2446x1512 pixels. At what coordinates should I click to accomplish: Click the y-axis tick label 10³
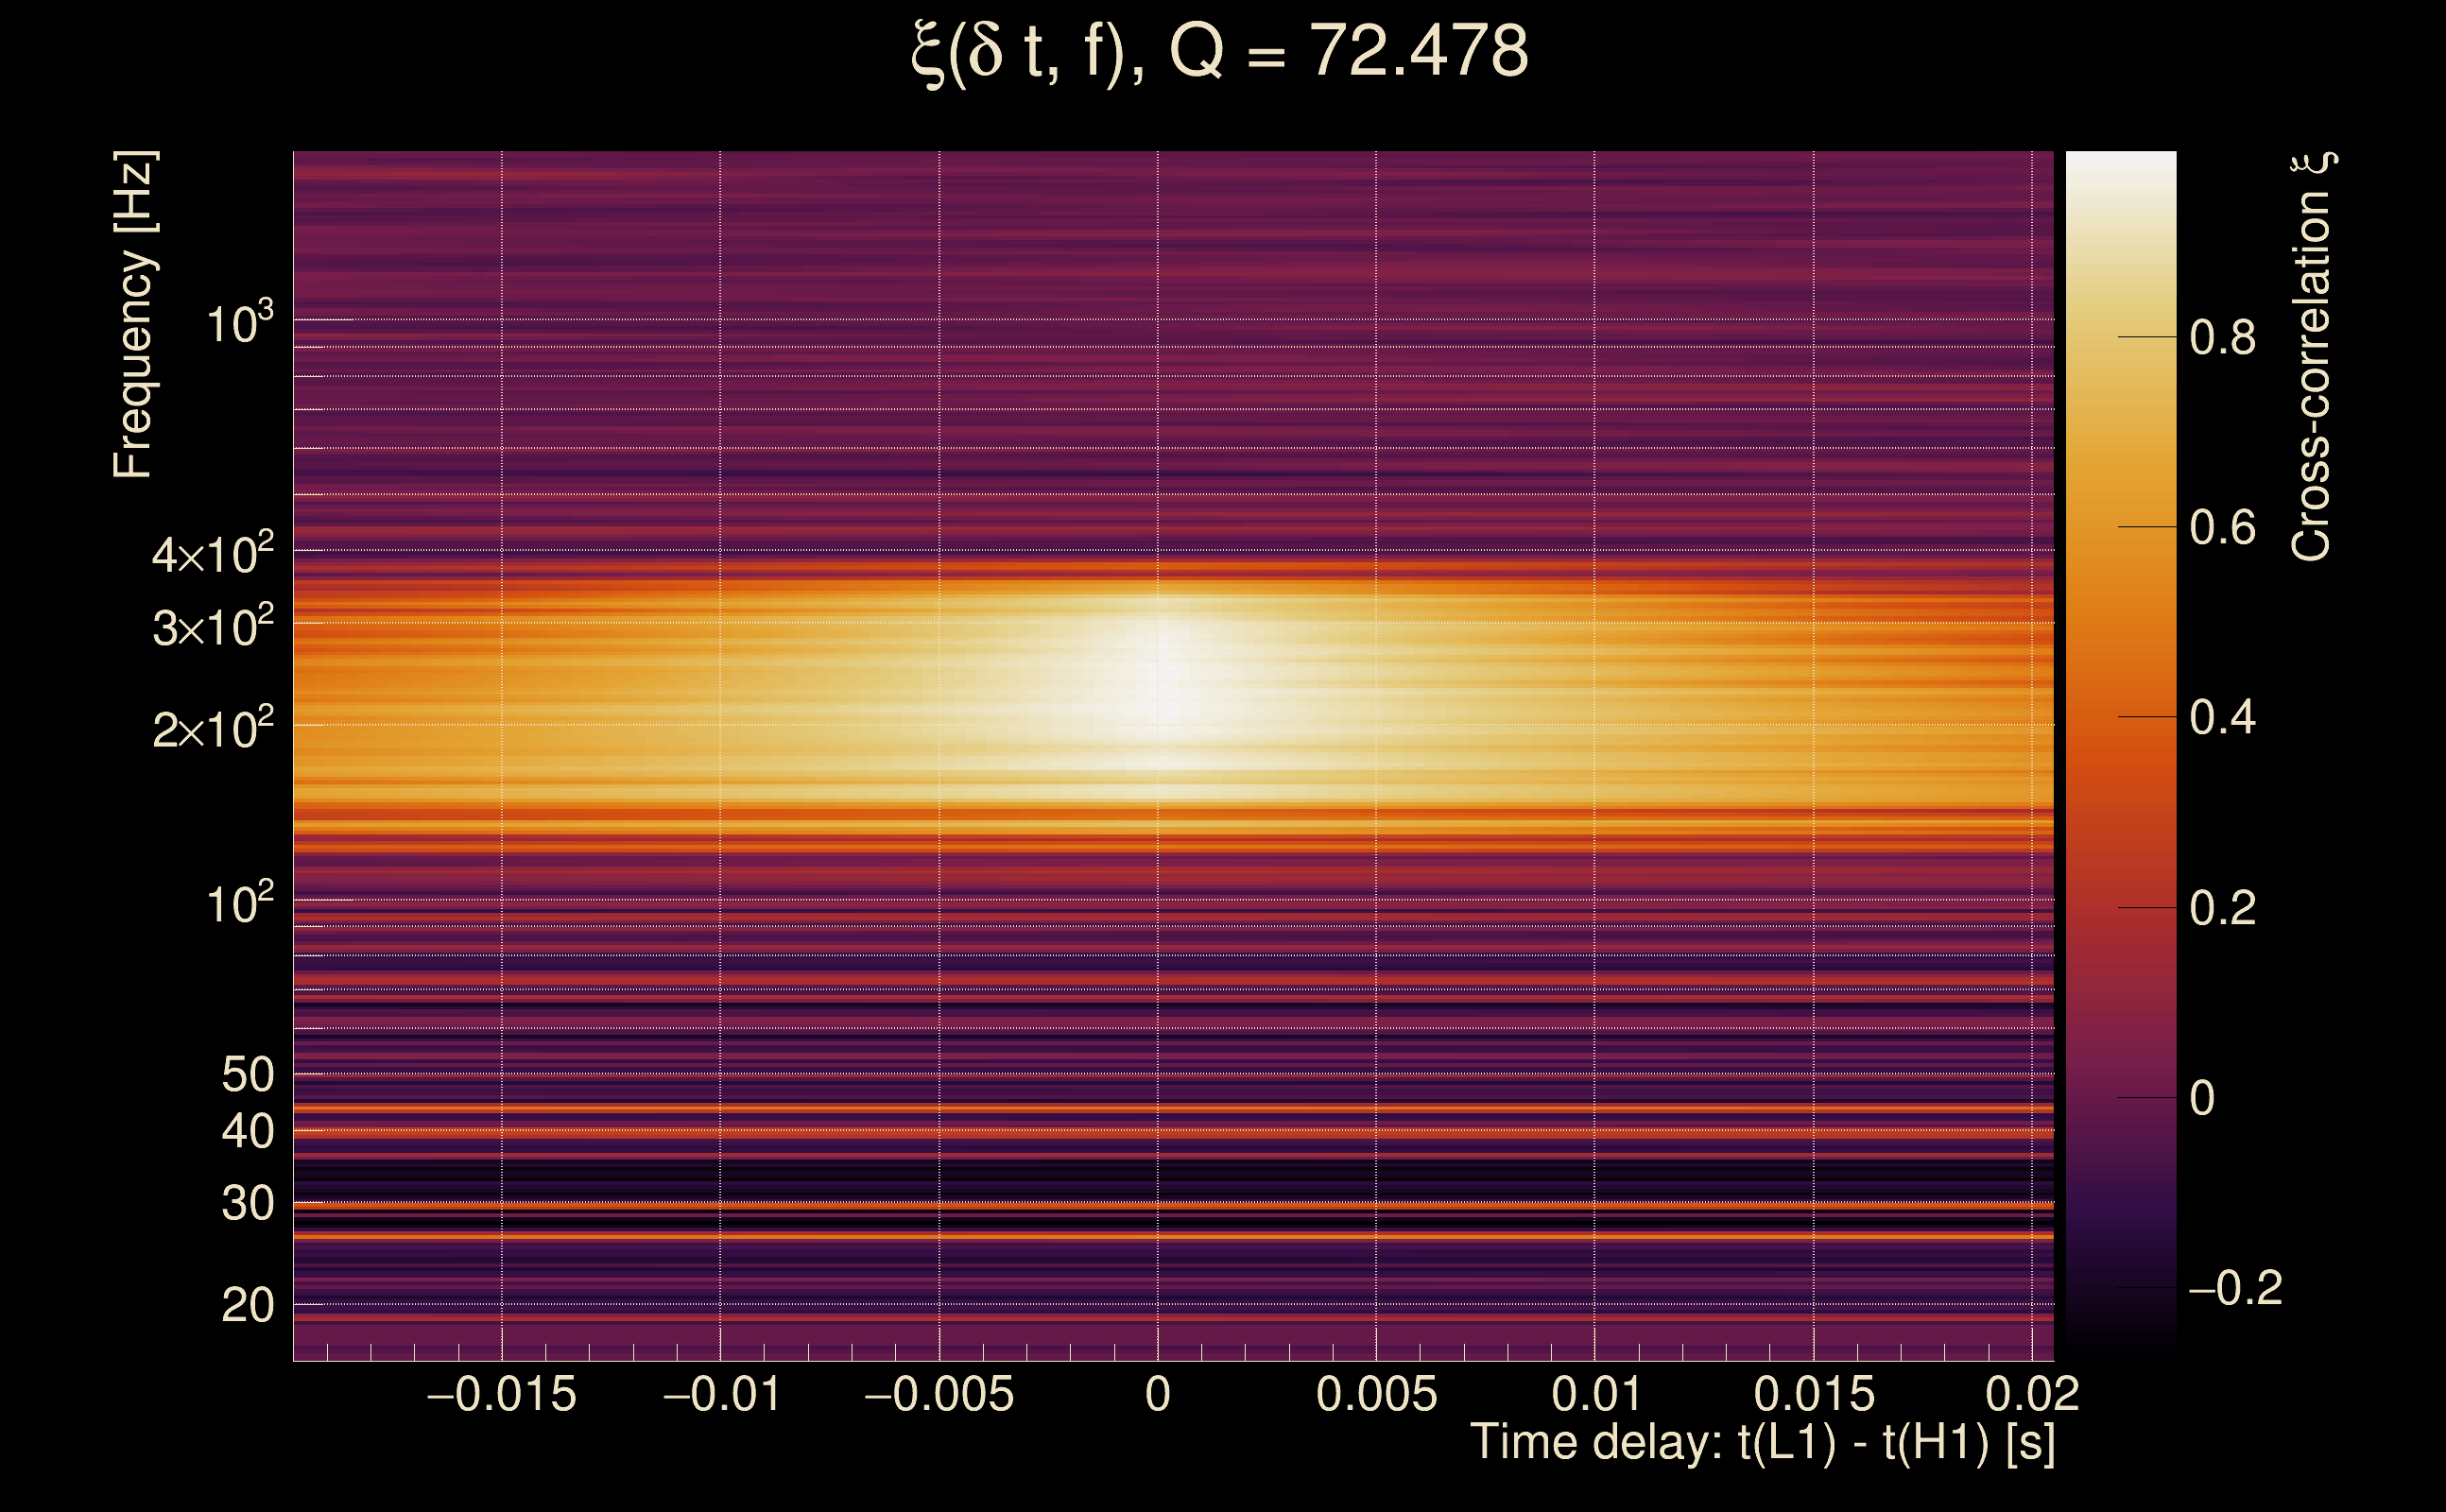pos(238,323)
